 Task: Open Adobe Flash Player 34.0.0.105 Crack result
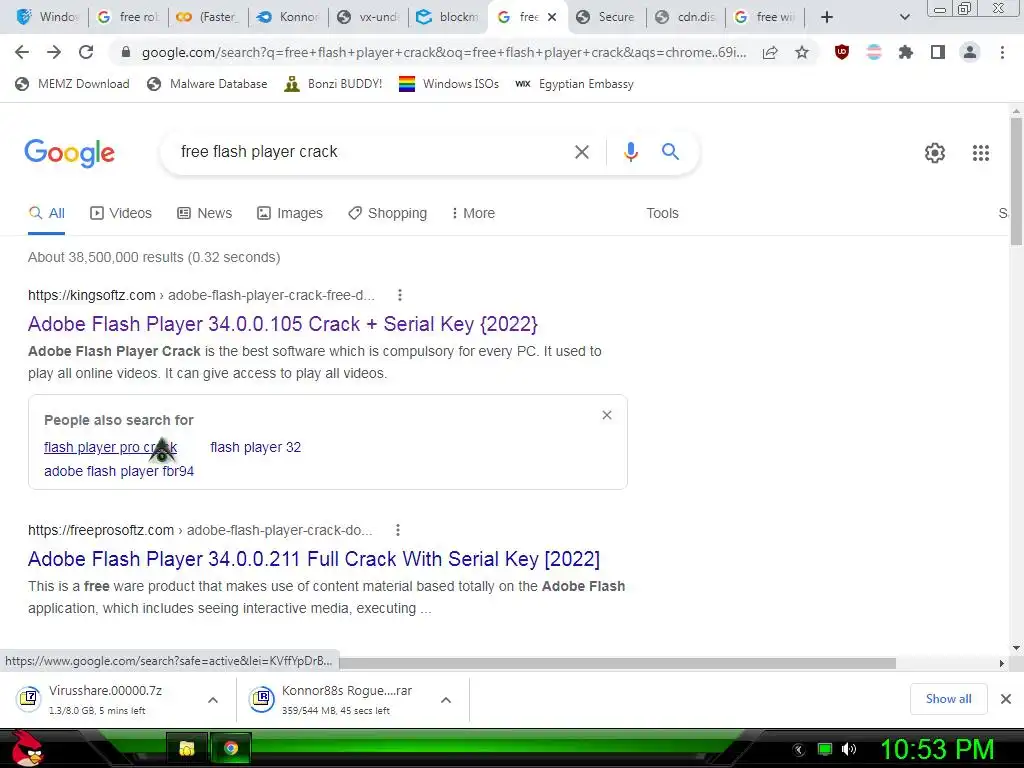(x=283, y=324)
